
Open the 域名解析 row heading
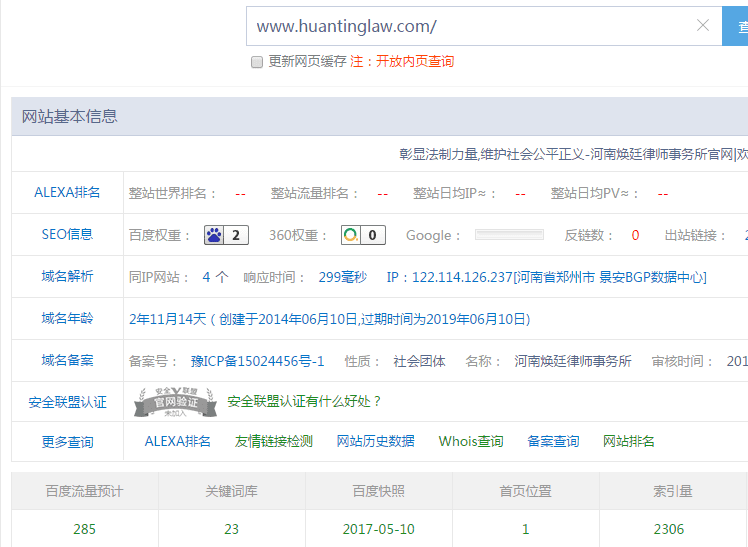click(x=67, y=276)
